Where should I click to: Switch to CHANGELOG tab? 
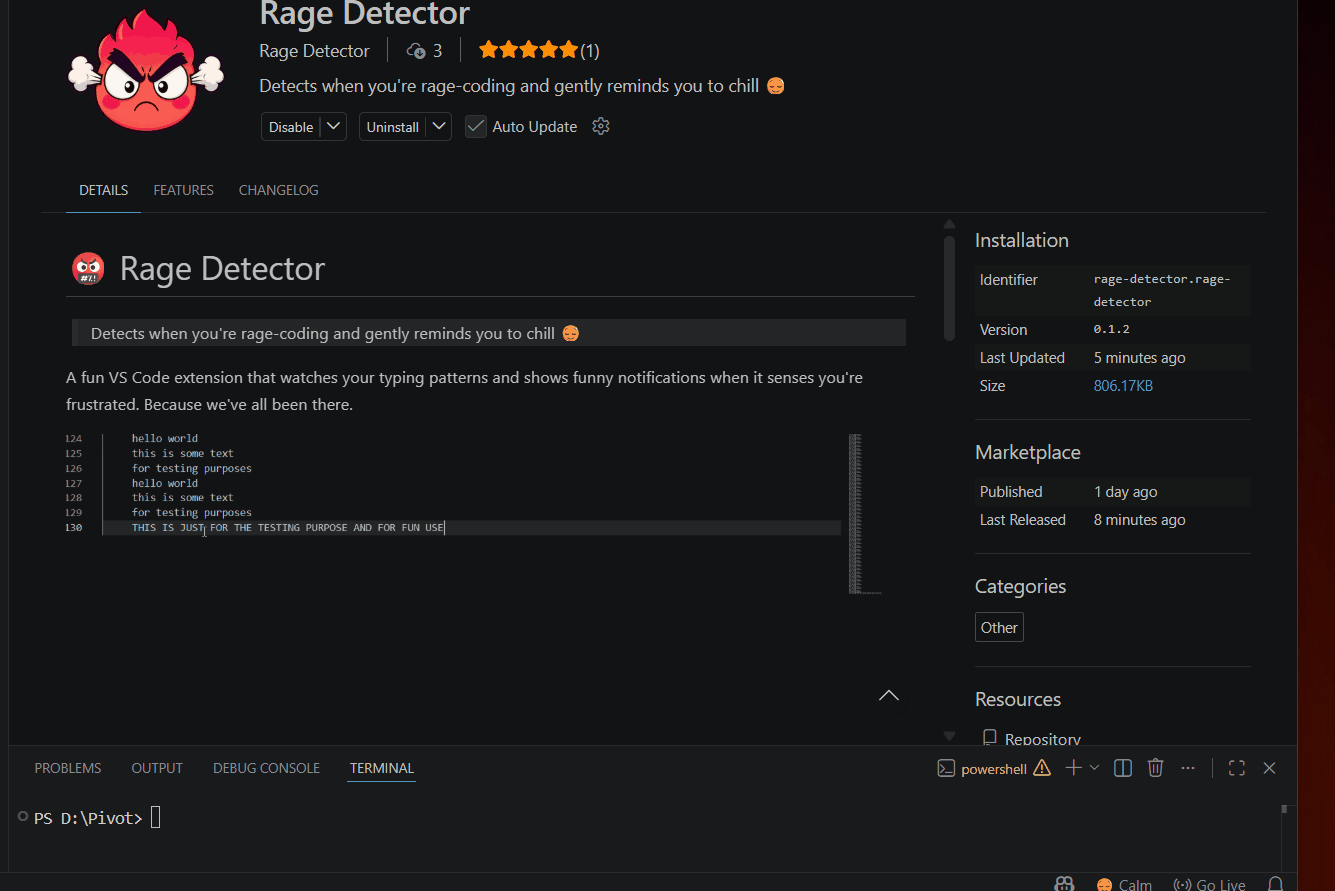(x=279, y=190)
